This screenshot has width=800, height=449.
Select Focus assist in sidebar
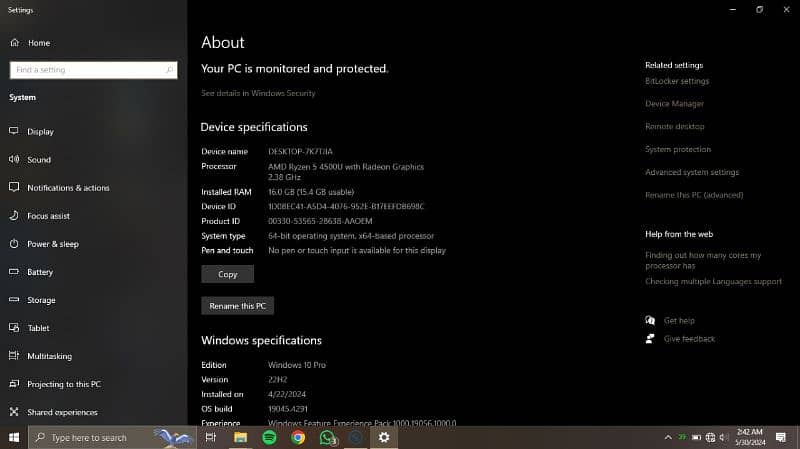(x=48, y=216)
